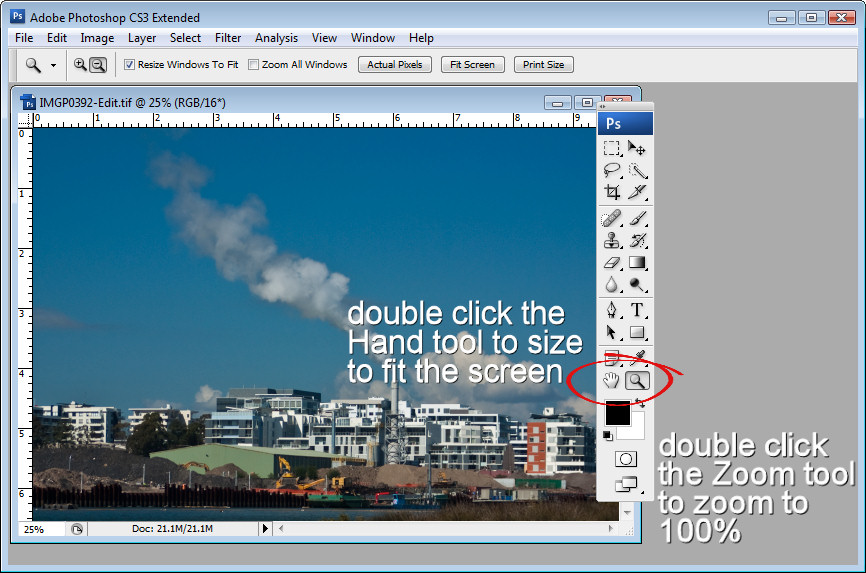Click the document status bar preview icon

click(x=77, y=529)
